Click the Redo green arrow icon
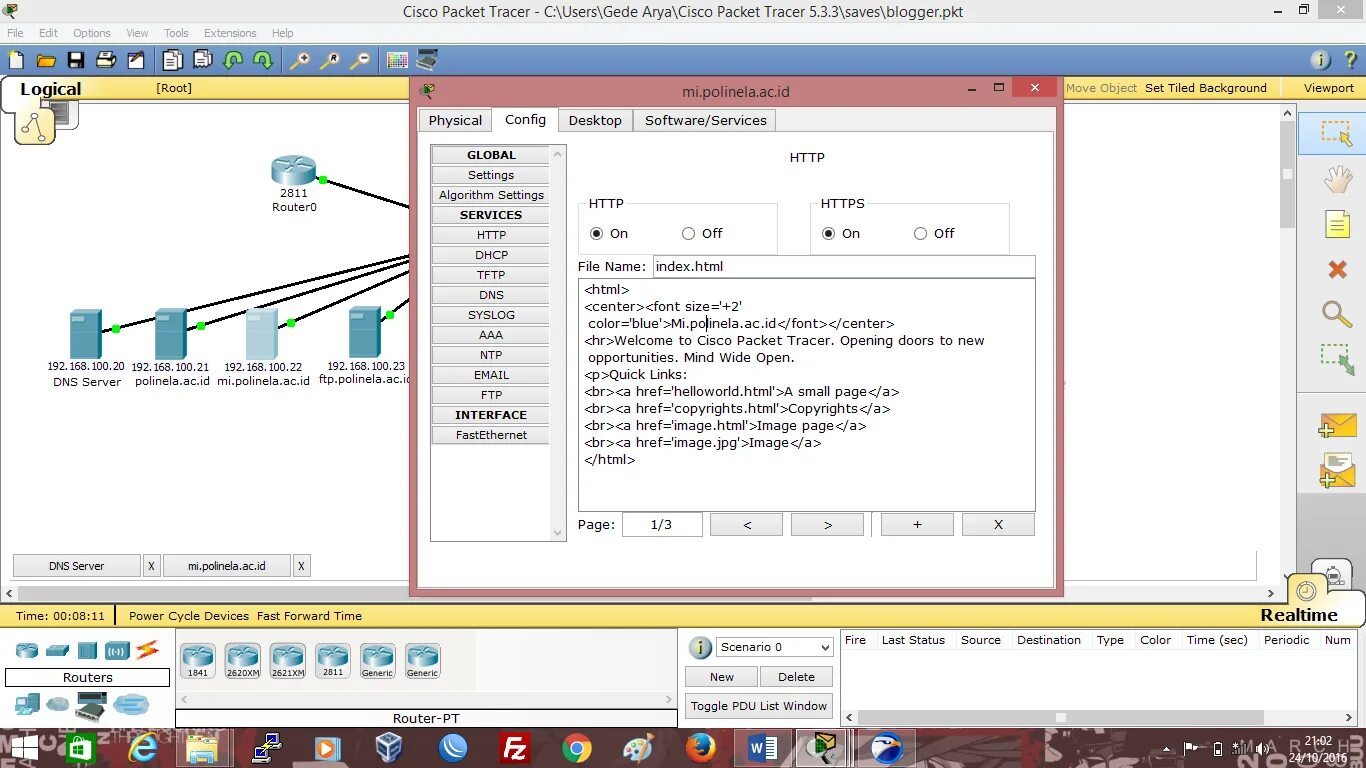This screenshot has width=1366, height=768. 262,60
